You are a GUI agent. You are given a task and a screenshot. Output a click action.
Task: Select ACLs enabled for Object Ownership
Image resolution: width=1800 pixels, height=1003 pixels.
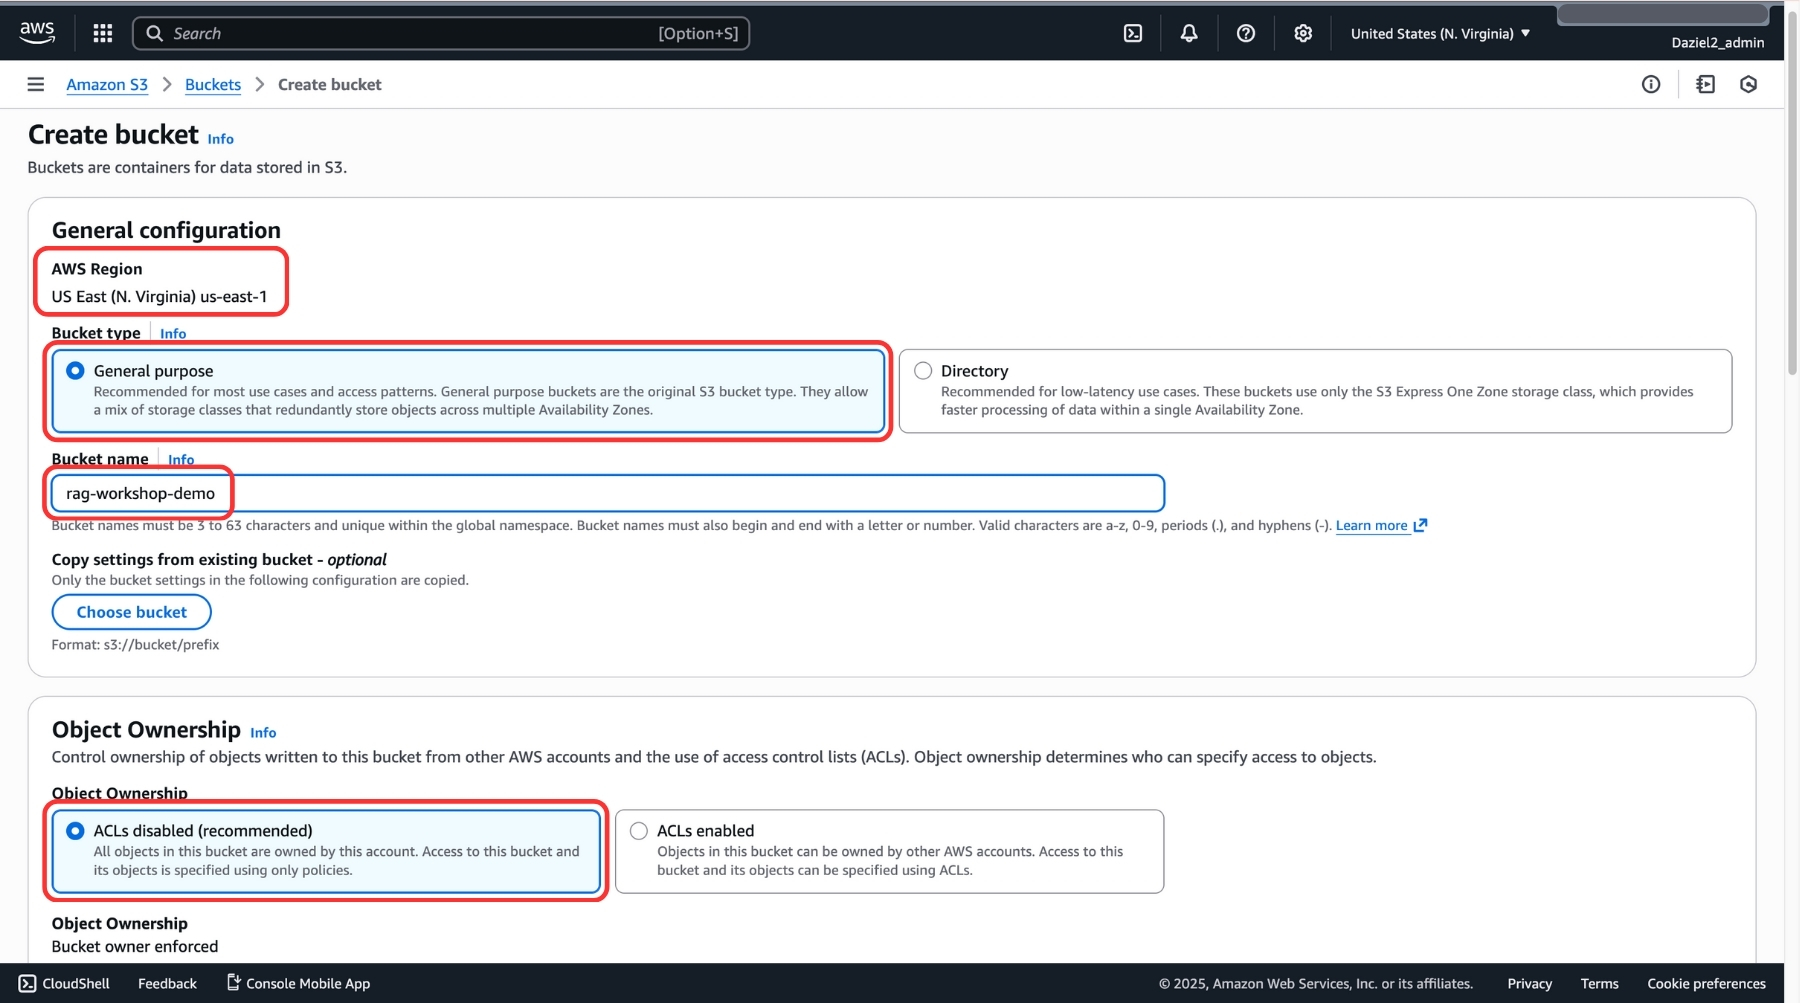[x=637, y=830]
